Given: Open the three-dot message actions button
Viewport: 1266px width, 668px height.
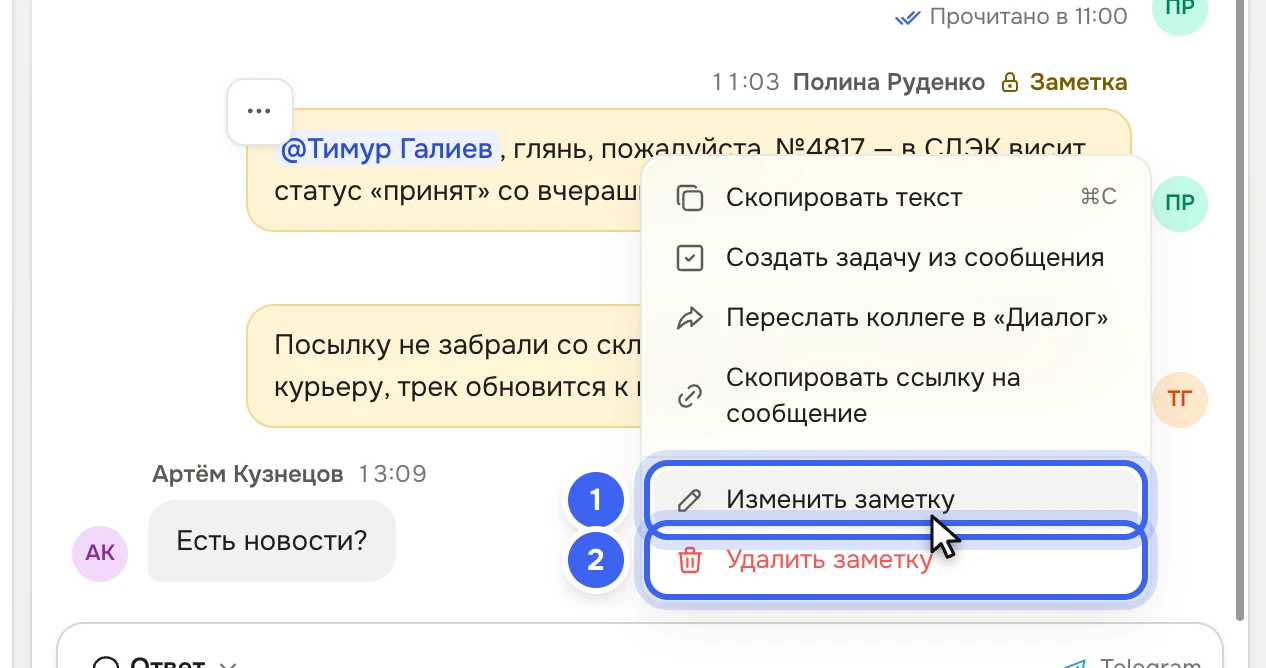Looking at the screenshot, I should pos(259,111).
